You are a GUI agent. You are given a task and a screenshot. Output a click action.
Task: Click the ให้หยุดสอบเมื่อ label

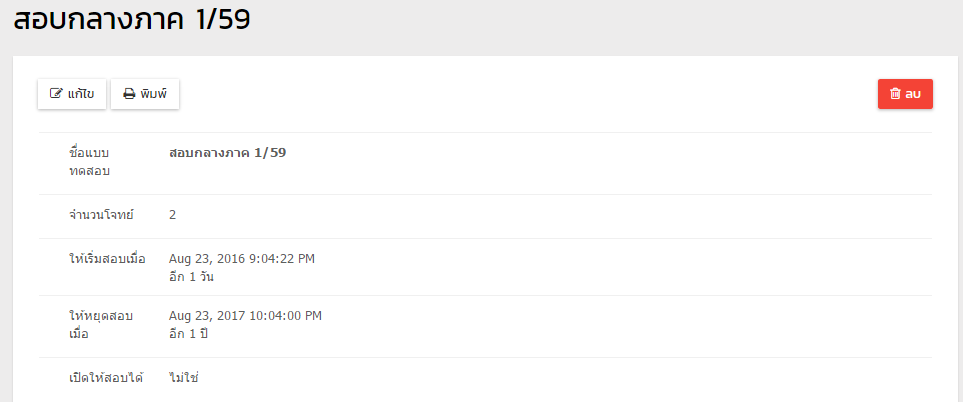point(101,325)
